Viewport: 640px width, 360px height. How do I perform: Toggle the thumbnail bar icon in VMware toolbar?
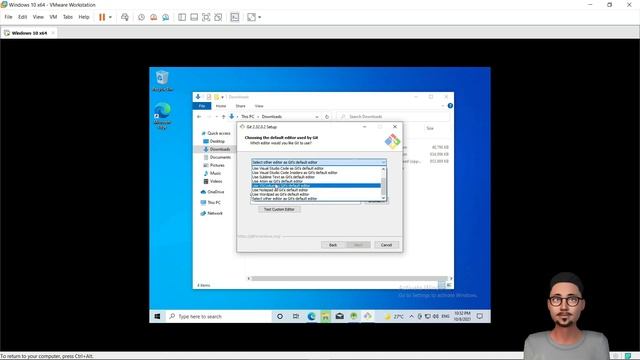pyautogui.click(x=194, y=17)
